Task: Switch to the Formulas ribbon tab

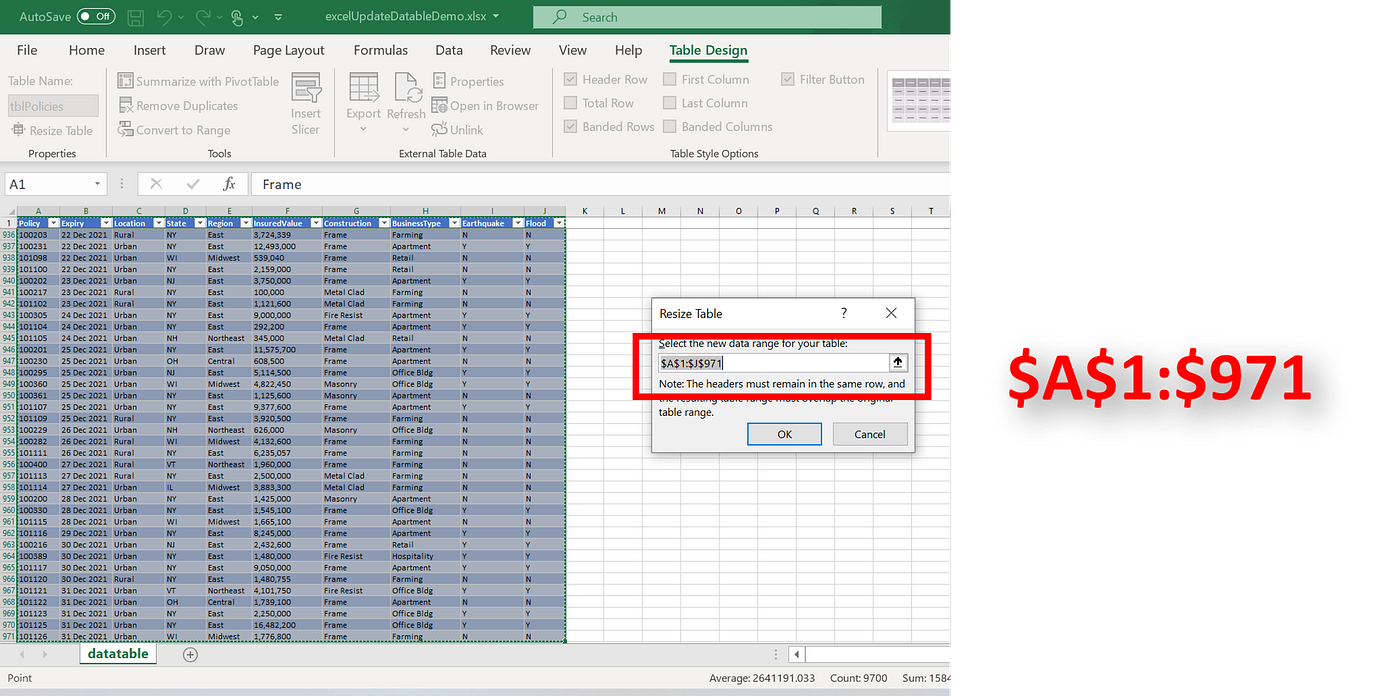Action: tap(381, 49)
